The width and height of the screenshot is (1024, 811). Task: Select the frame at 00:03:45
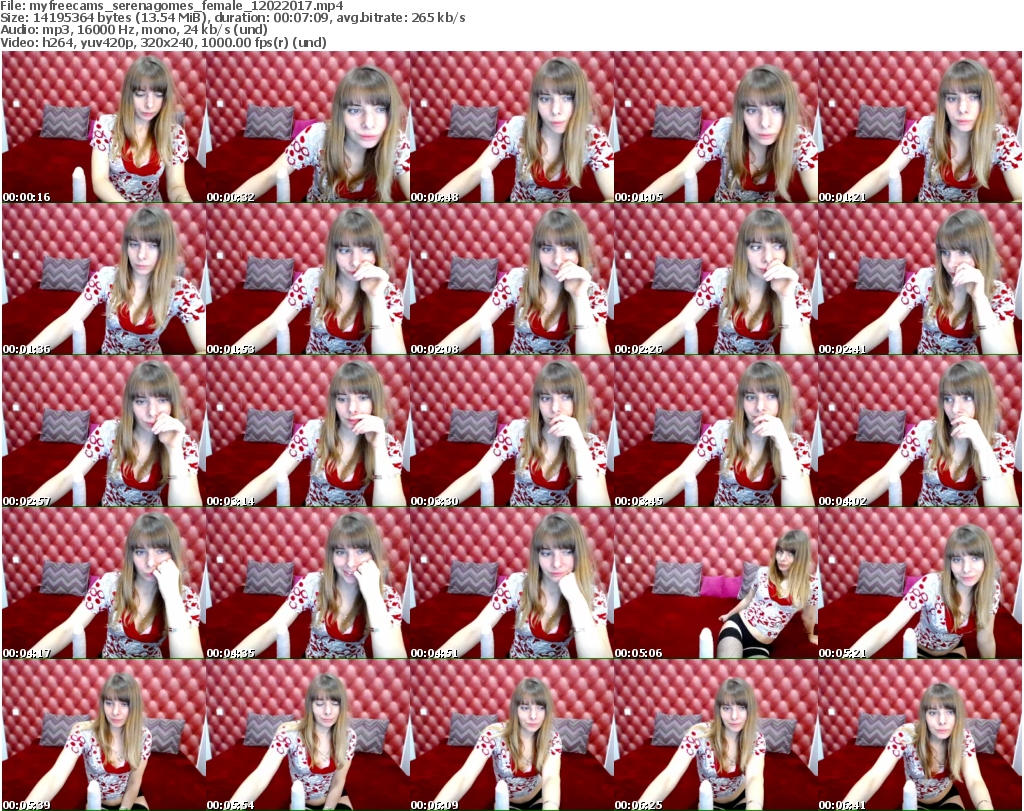tap(716, 431)
